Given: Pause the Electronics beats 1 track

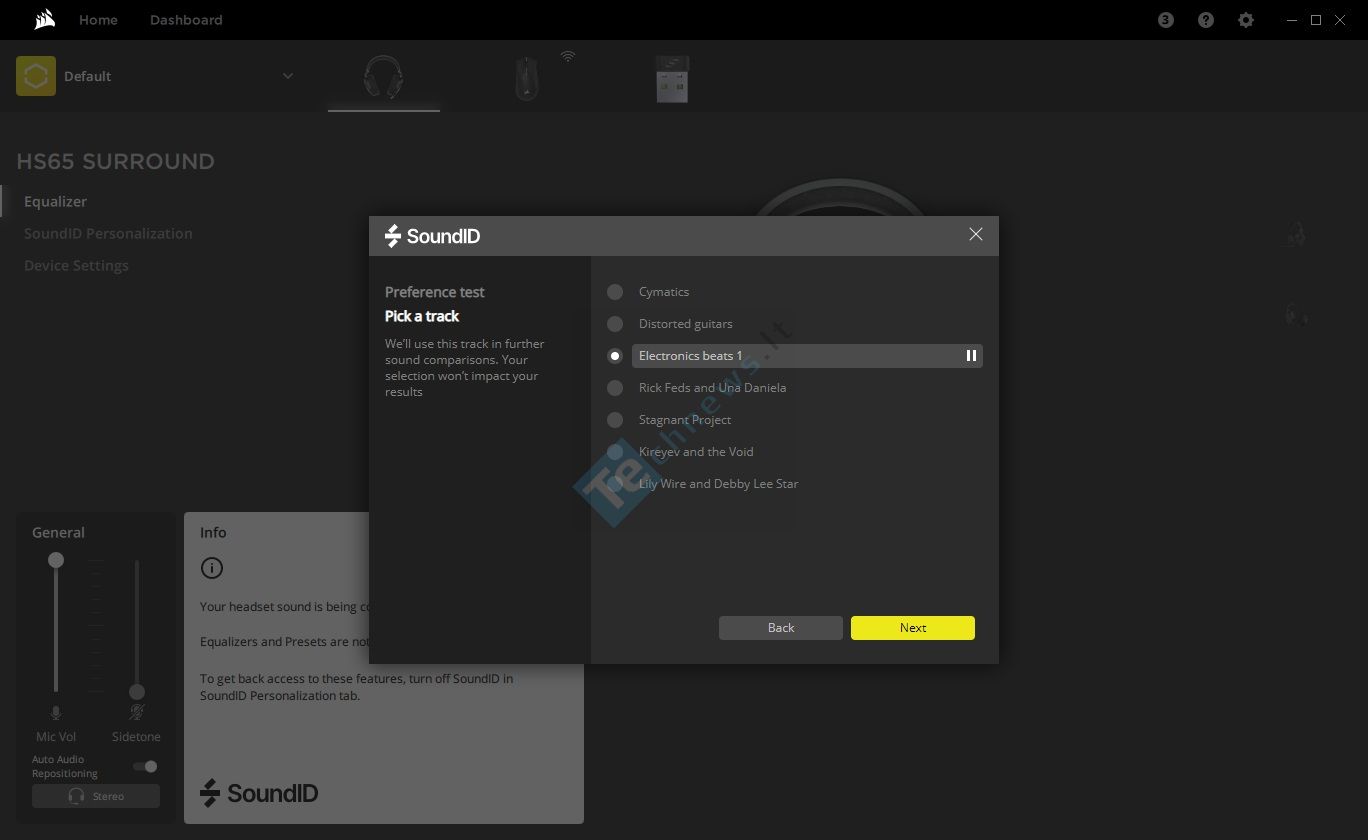Looking at the screenshot, I should point(971,356).
